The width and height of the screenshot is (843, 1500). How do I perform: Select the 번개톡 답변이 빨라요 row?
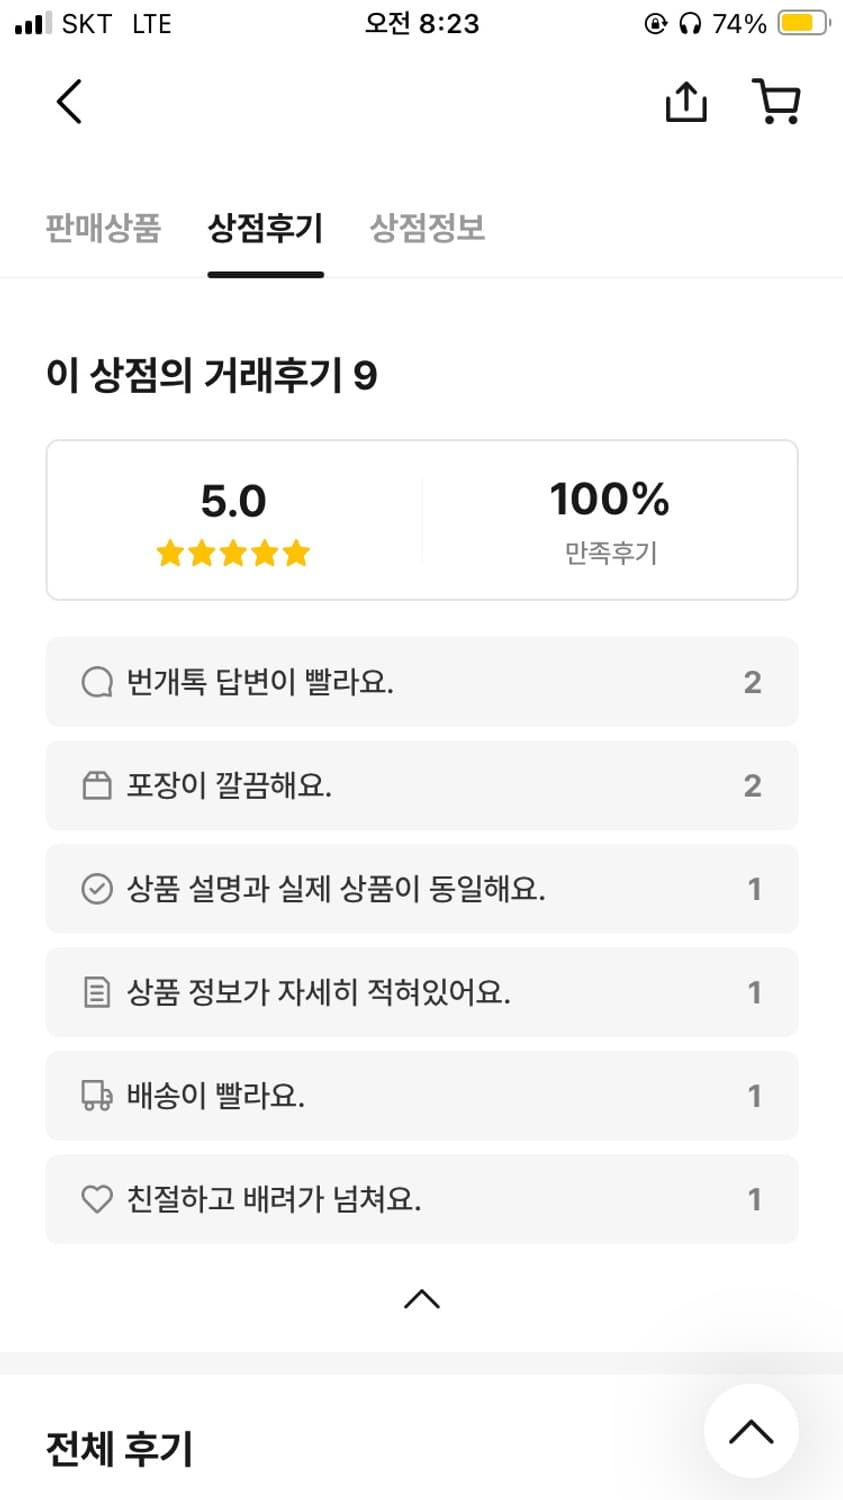pos(421,683)
